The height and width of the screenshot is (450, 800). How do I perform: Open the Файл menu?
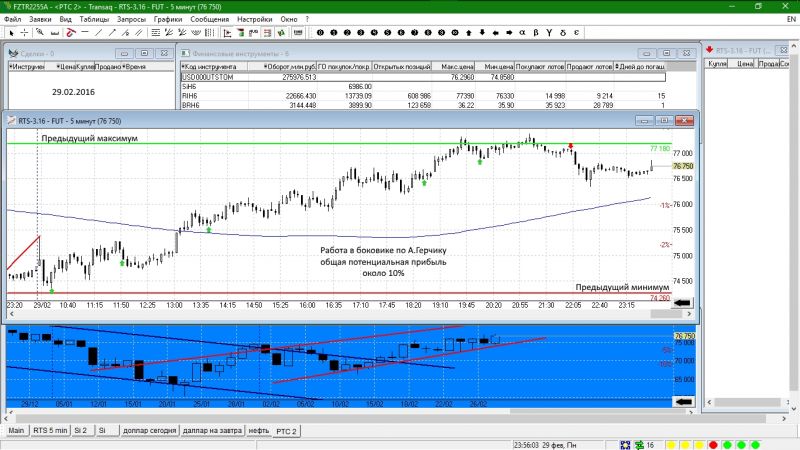(x=13, y=19)
